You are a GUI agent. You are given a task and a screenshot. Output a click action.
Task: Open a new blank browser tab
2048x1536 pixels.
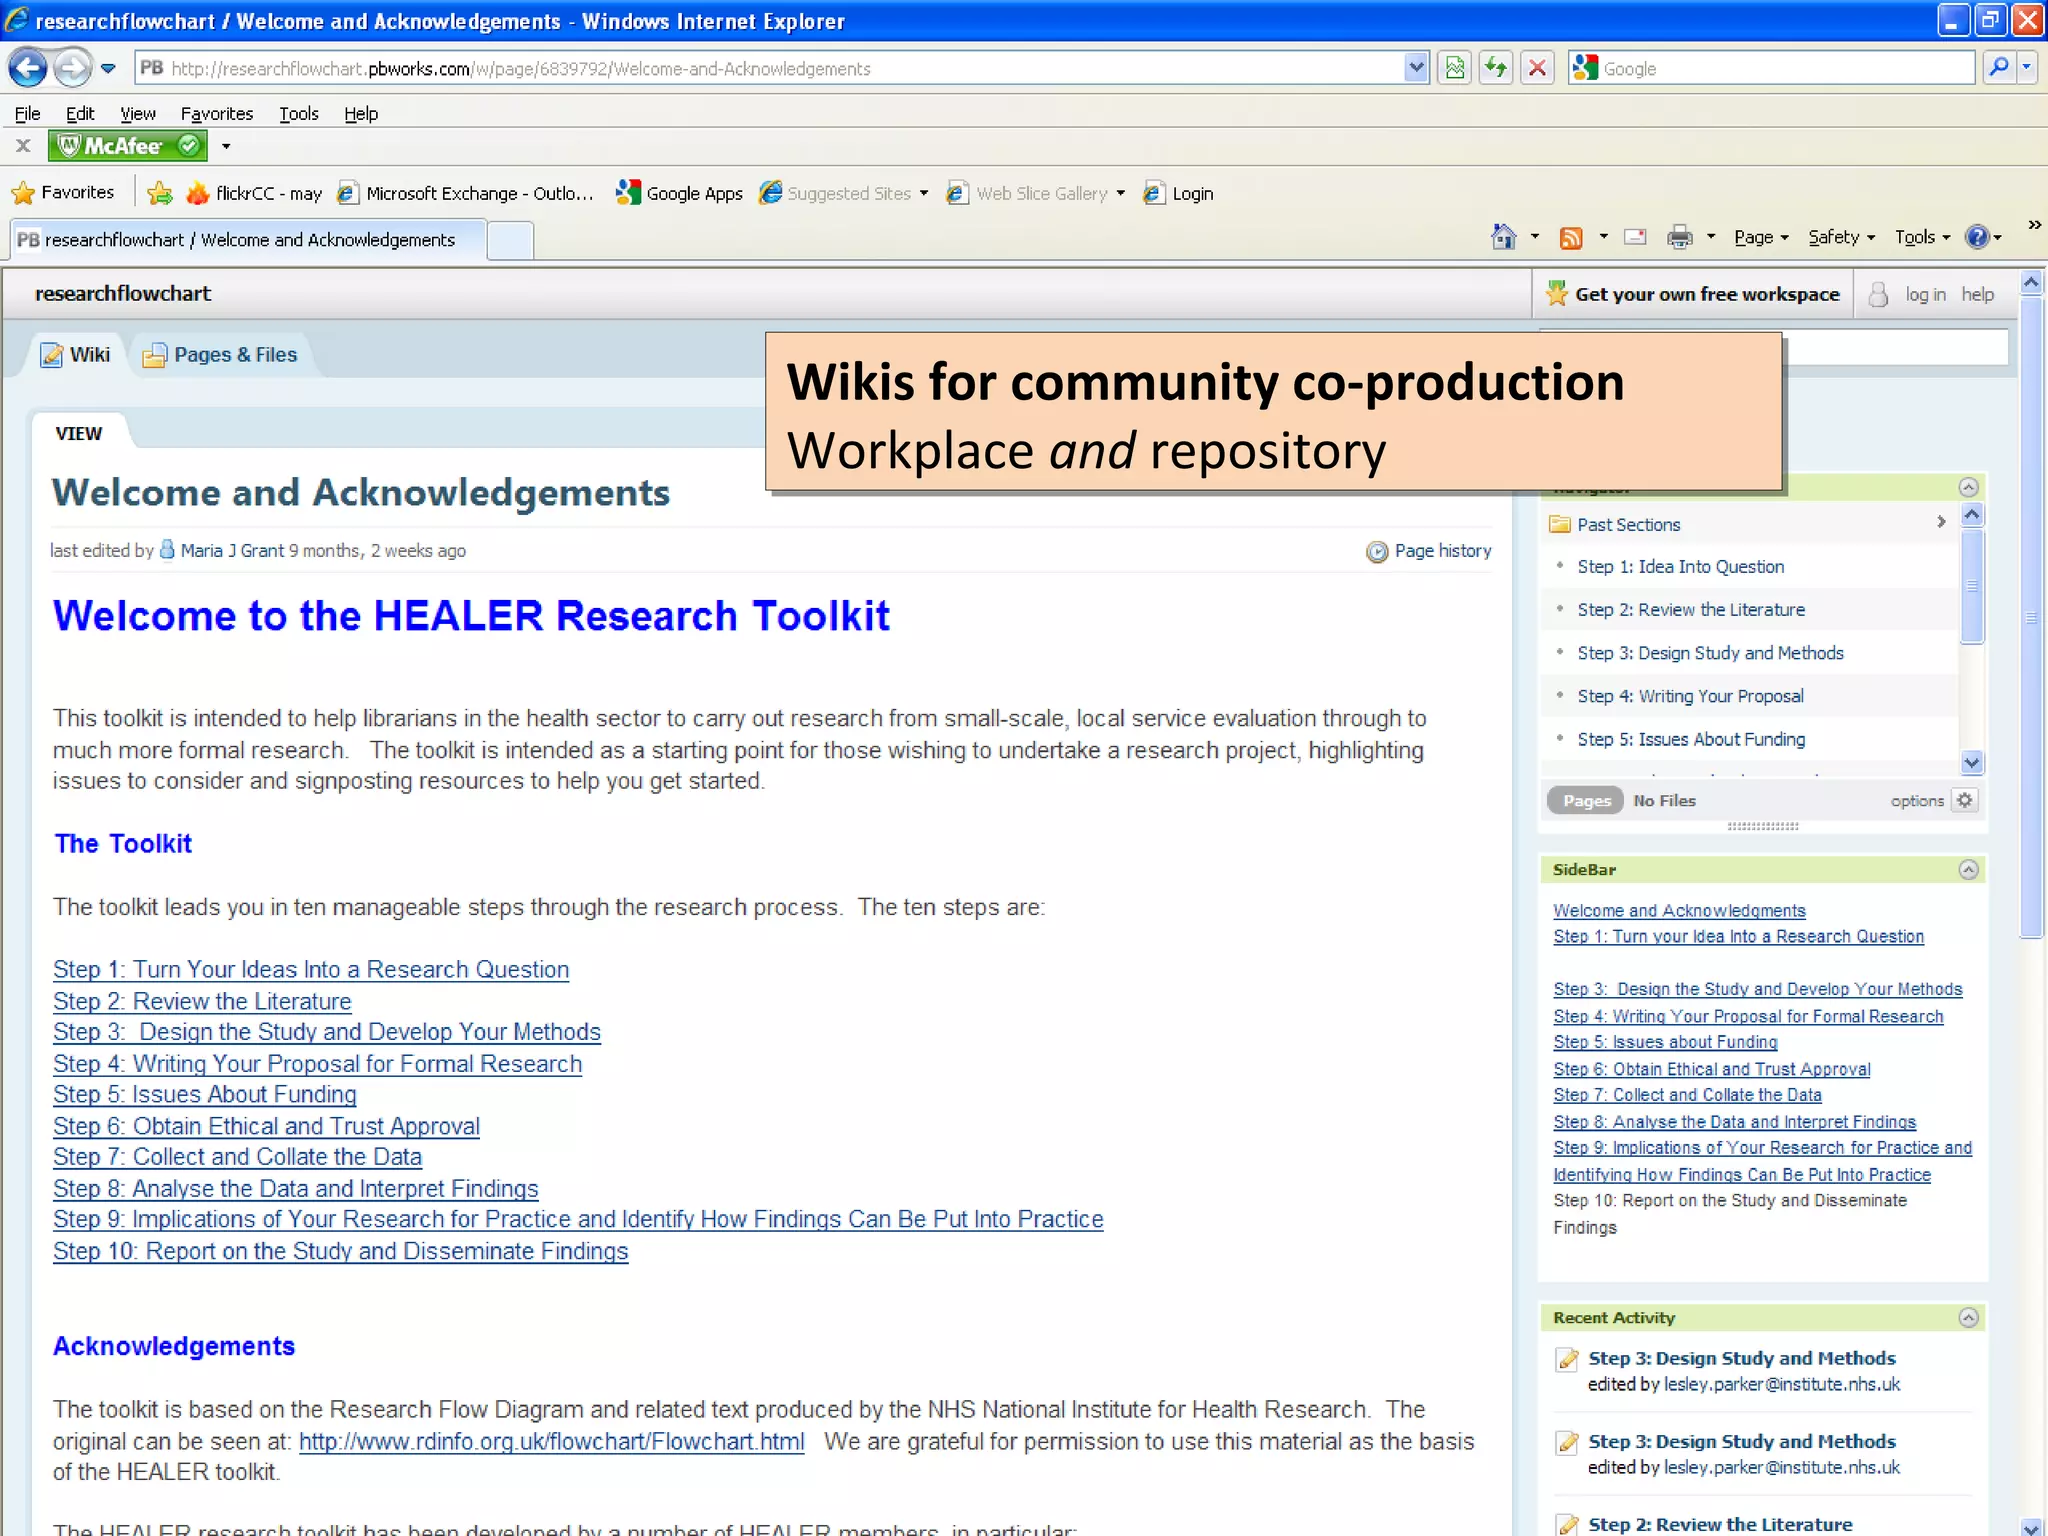511,241
